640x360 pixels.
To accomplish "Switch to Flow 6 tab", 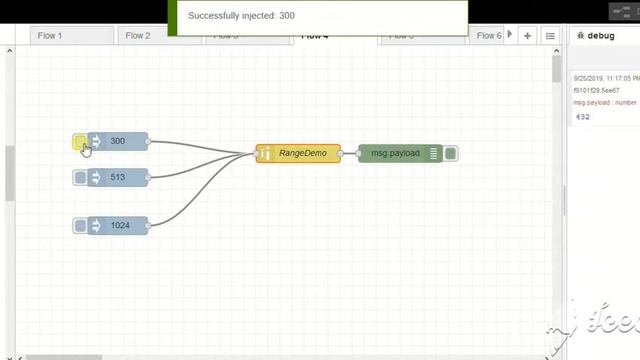I will 487,36.
